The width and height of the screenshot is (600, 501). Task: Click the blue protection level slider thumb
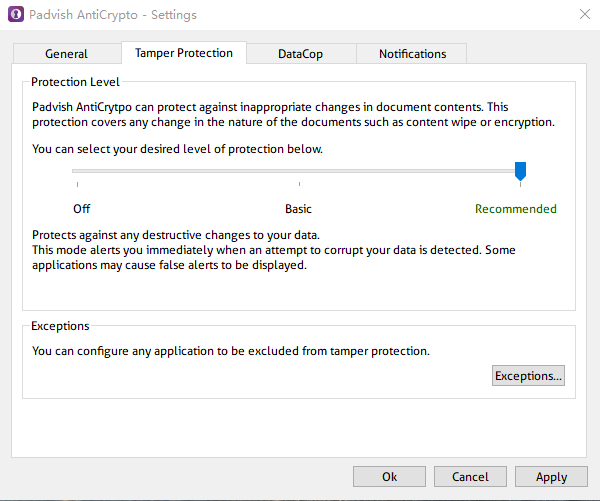click(520, 171)
